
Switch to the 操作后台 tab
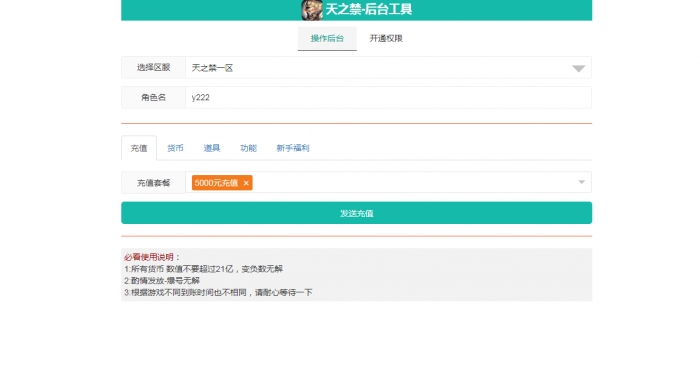(x=327, y=38)
